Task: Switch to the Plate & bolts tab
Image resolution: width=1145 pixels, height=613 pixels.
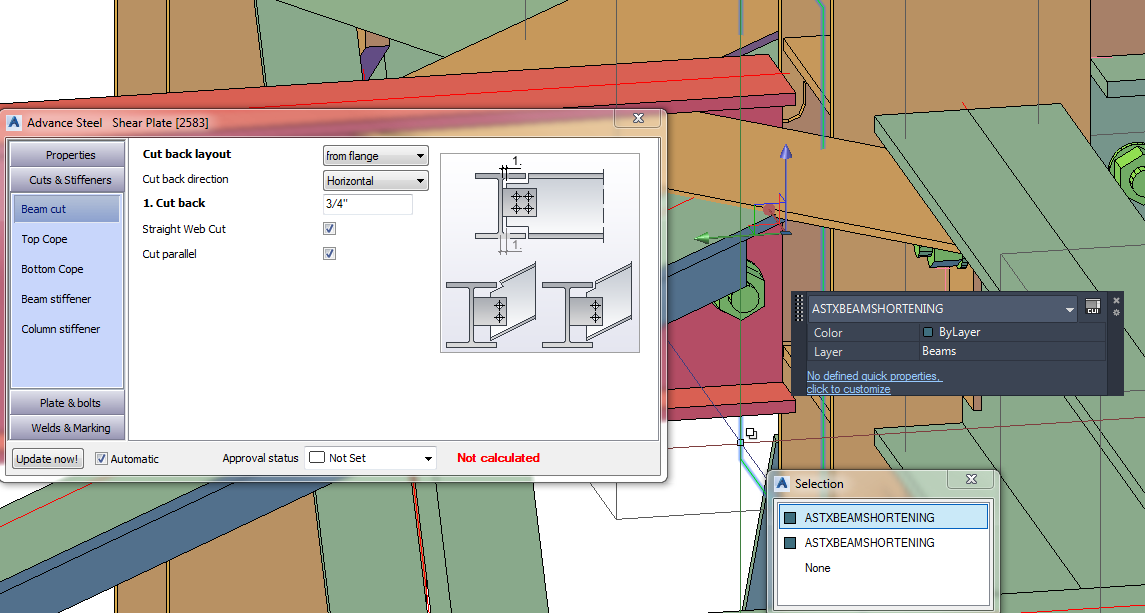Action: click(x=66, y=403)
